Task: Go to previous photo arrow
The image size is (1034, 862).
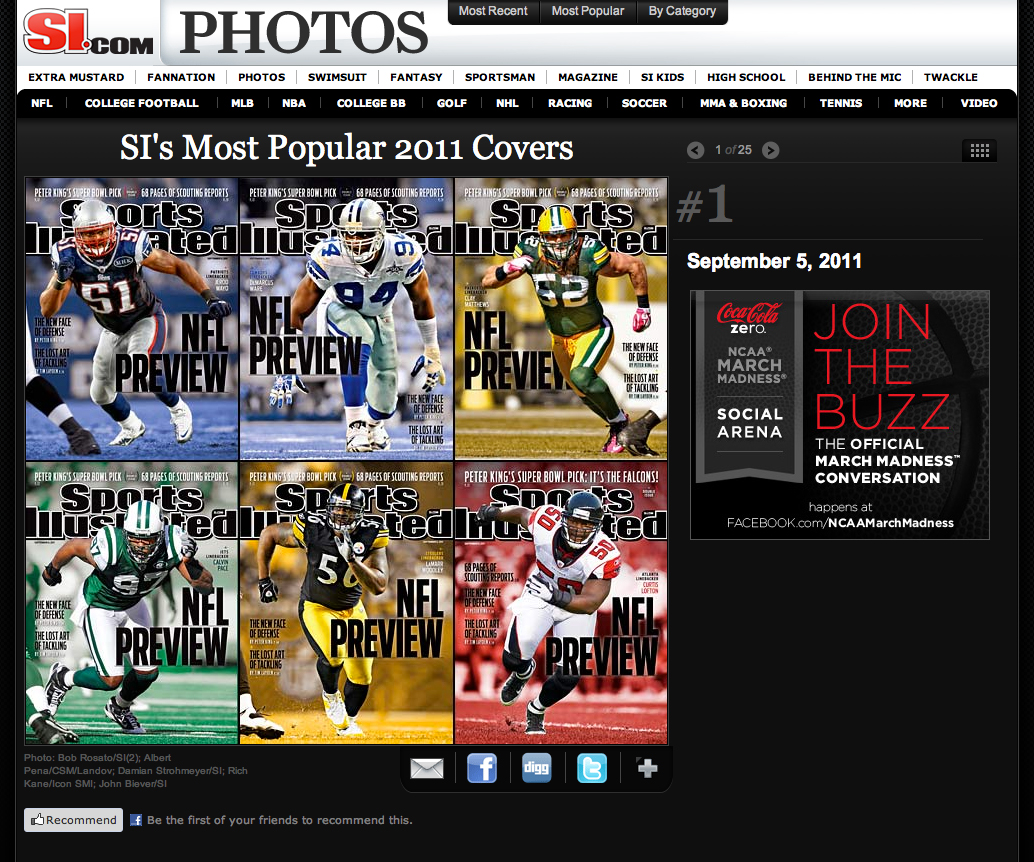Action: (695, 150)
